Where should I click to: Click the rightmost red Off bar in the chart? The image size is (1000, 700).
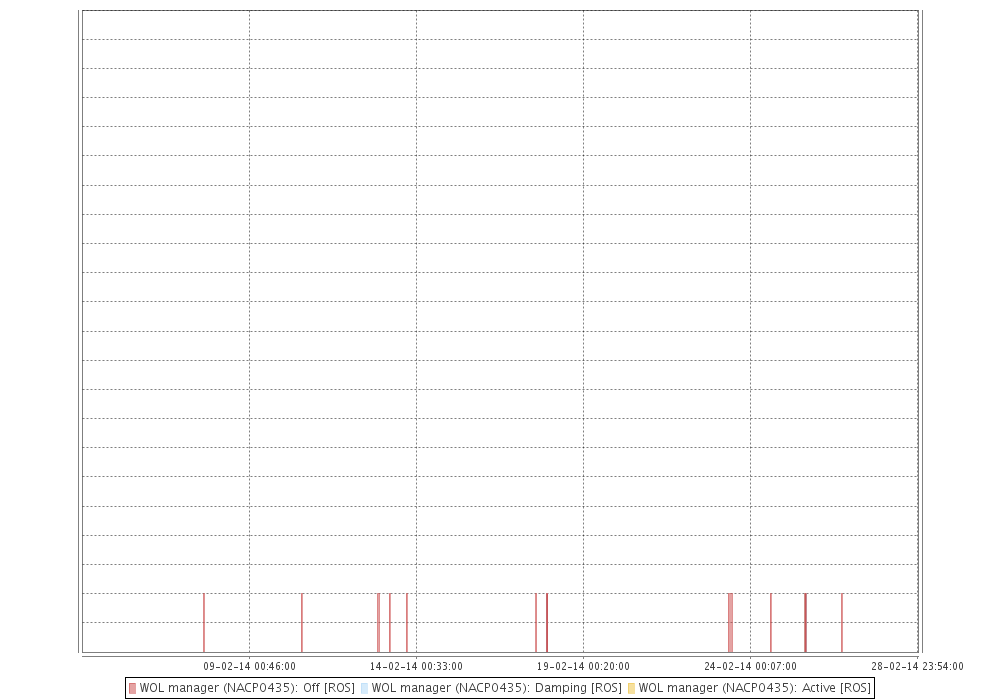click(x=842, y=623)
